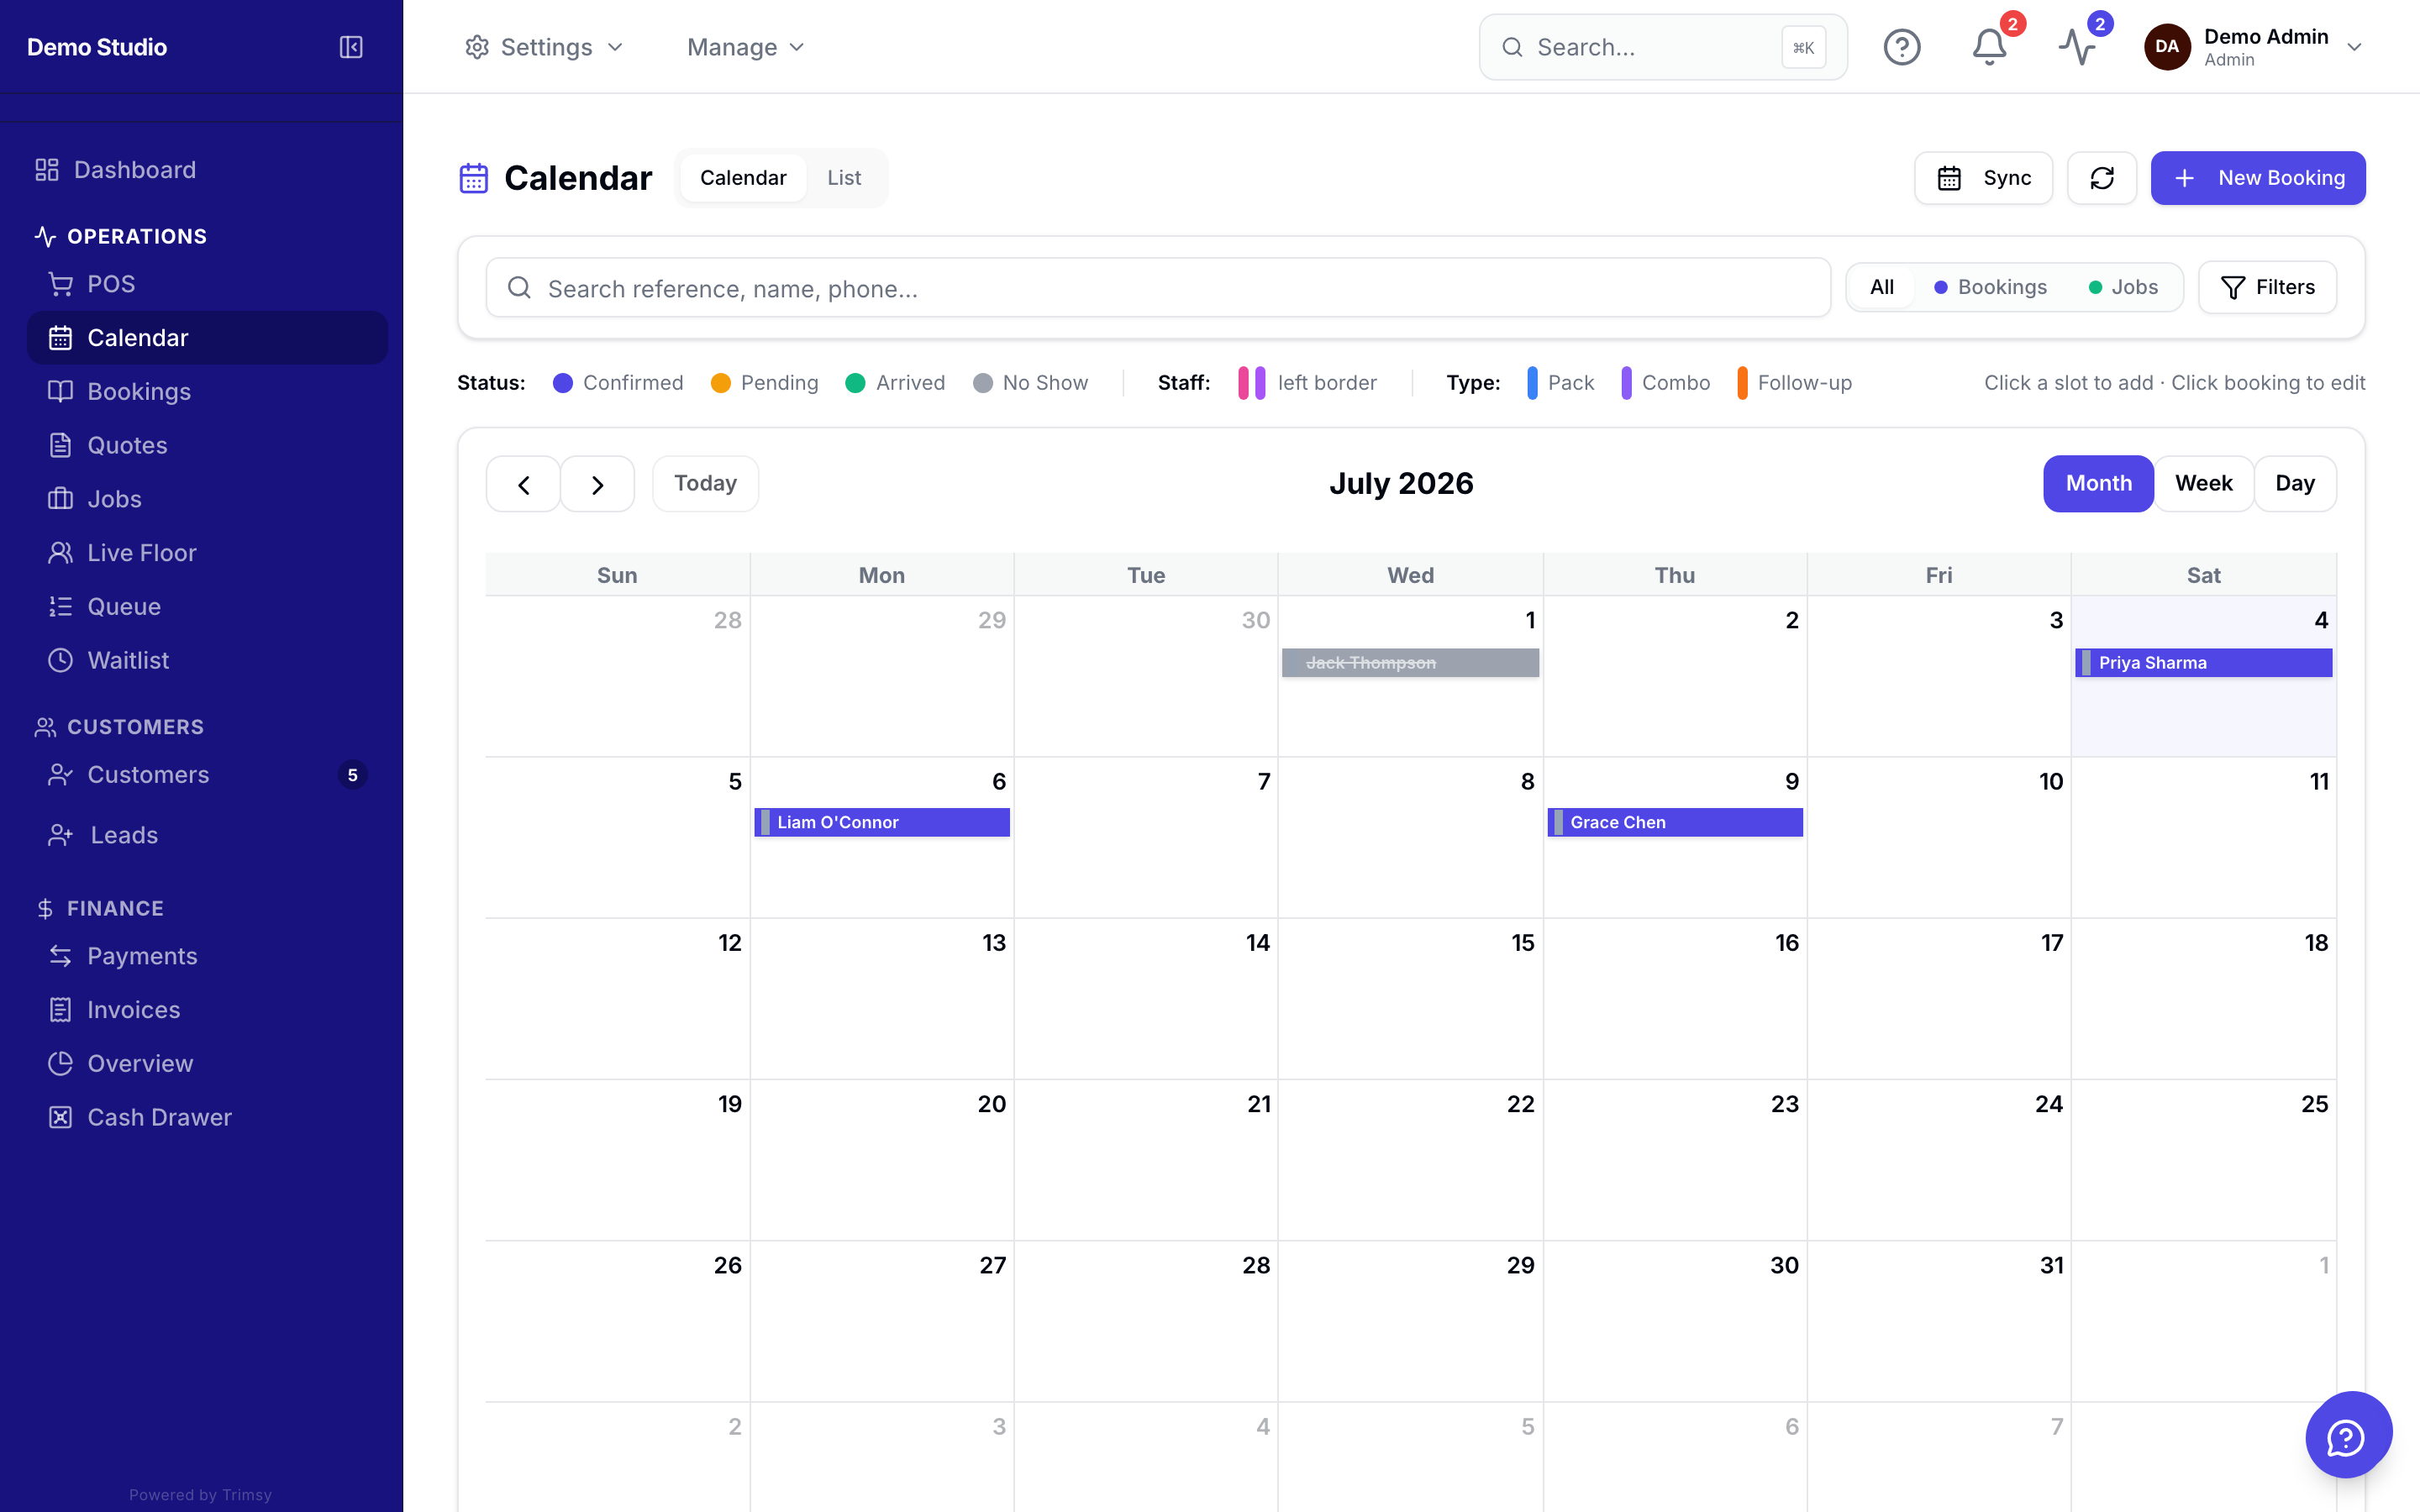Viewport: 2420px width, 1512px height.
Task: Open Live Floor in the sidebar
Action: pyautogui.click(x=207, y=553)
